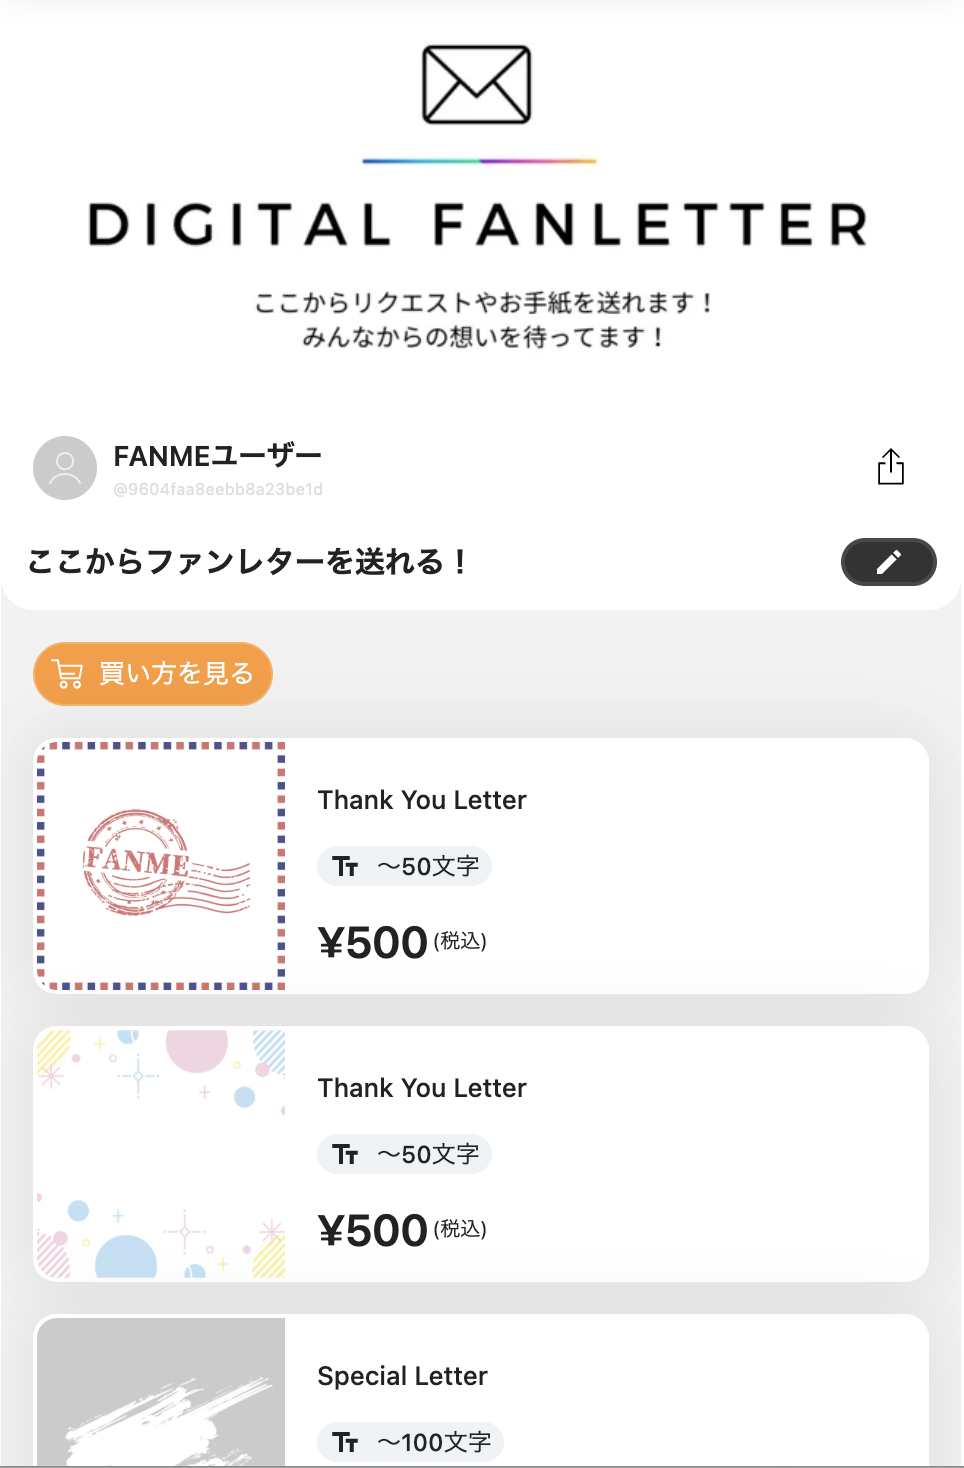Select the gray brushstroke Special Letter thumbnail
The width and height of the screenshot is (964, 1468).
161,1392
